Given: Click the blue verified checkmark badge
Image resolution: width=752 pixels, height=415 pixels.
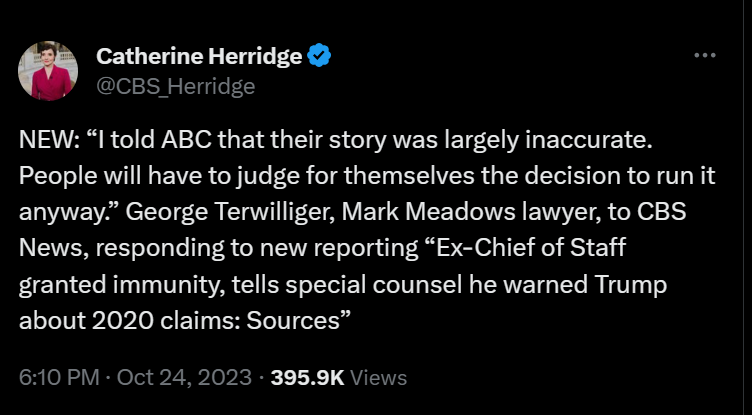Looking at the screenshot, I should tap(319, 57).
